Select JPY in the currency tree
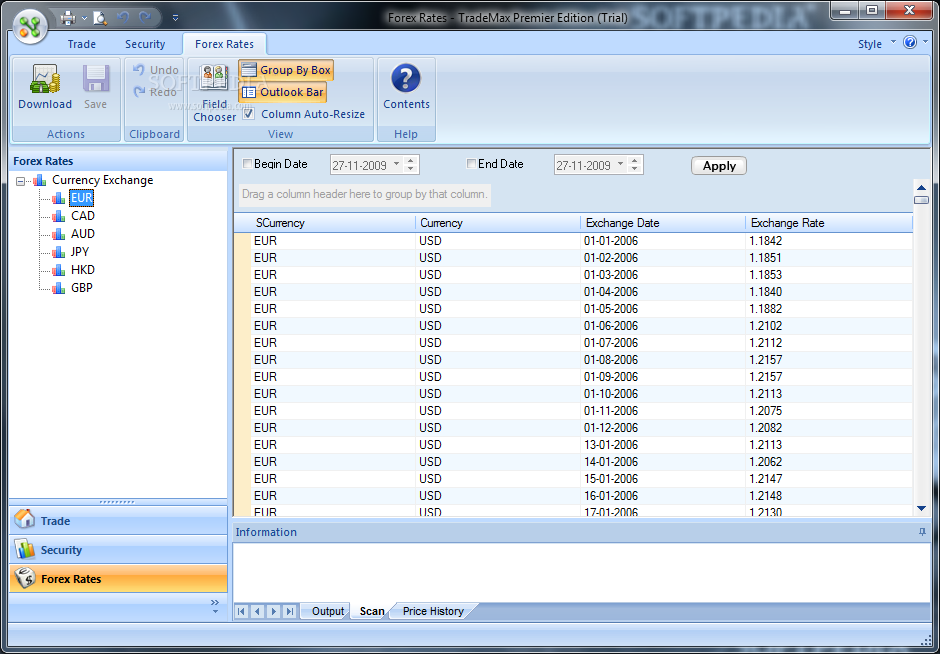Image resolution: width=940 pixels, height=654 pixels. coord(80,252)
